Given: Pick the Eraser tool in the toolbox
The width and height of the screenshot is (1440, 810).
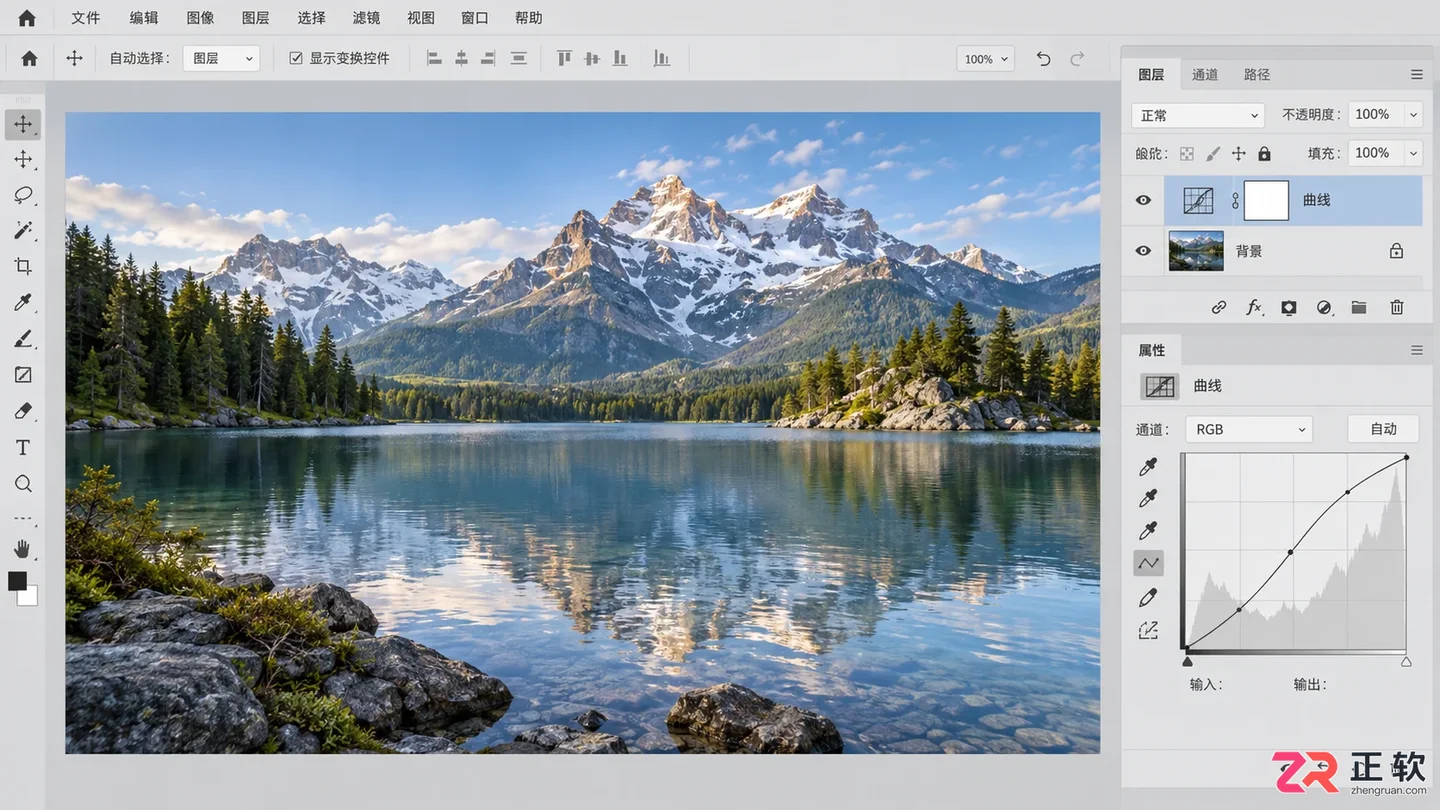Looking at the screenshot, I should [x=23, y=411].
